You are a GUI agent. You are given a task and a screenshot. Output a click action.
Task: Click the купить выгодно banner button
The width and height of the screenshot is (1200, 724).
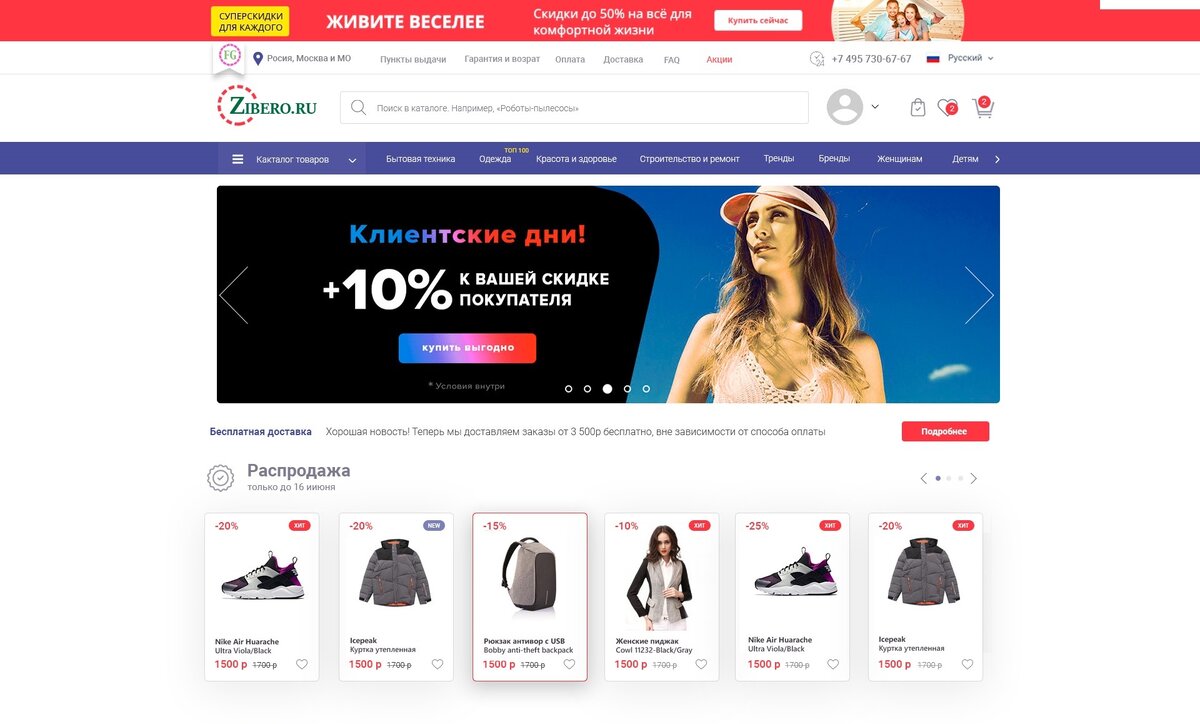click(467, 348)
